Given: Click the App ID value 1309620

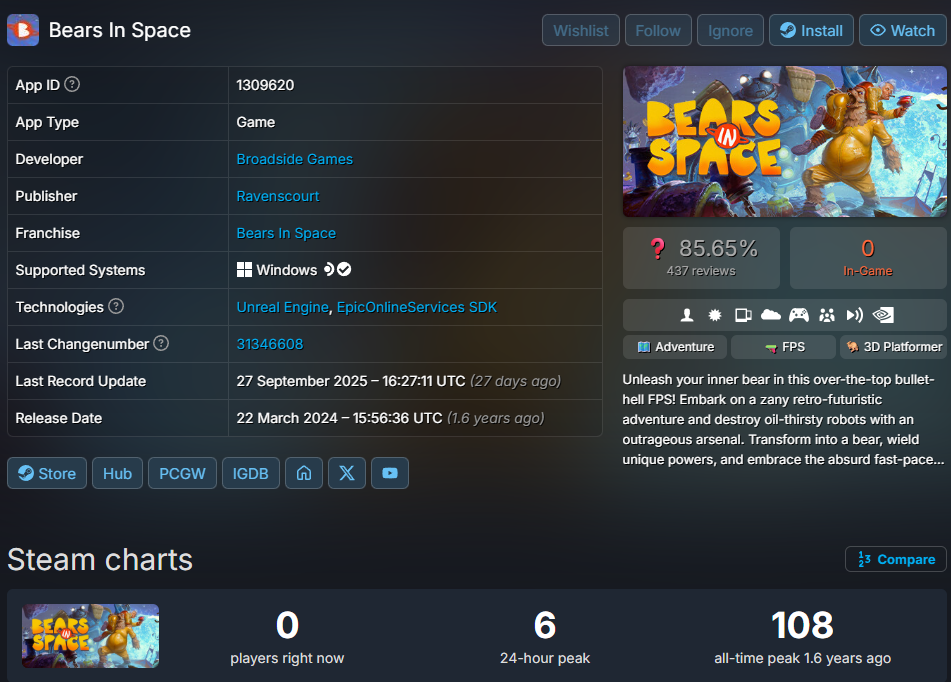Looking at the screenshot, I should point(265,85).
